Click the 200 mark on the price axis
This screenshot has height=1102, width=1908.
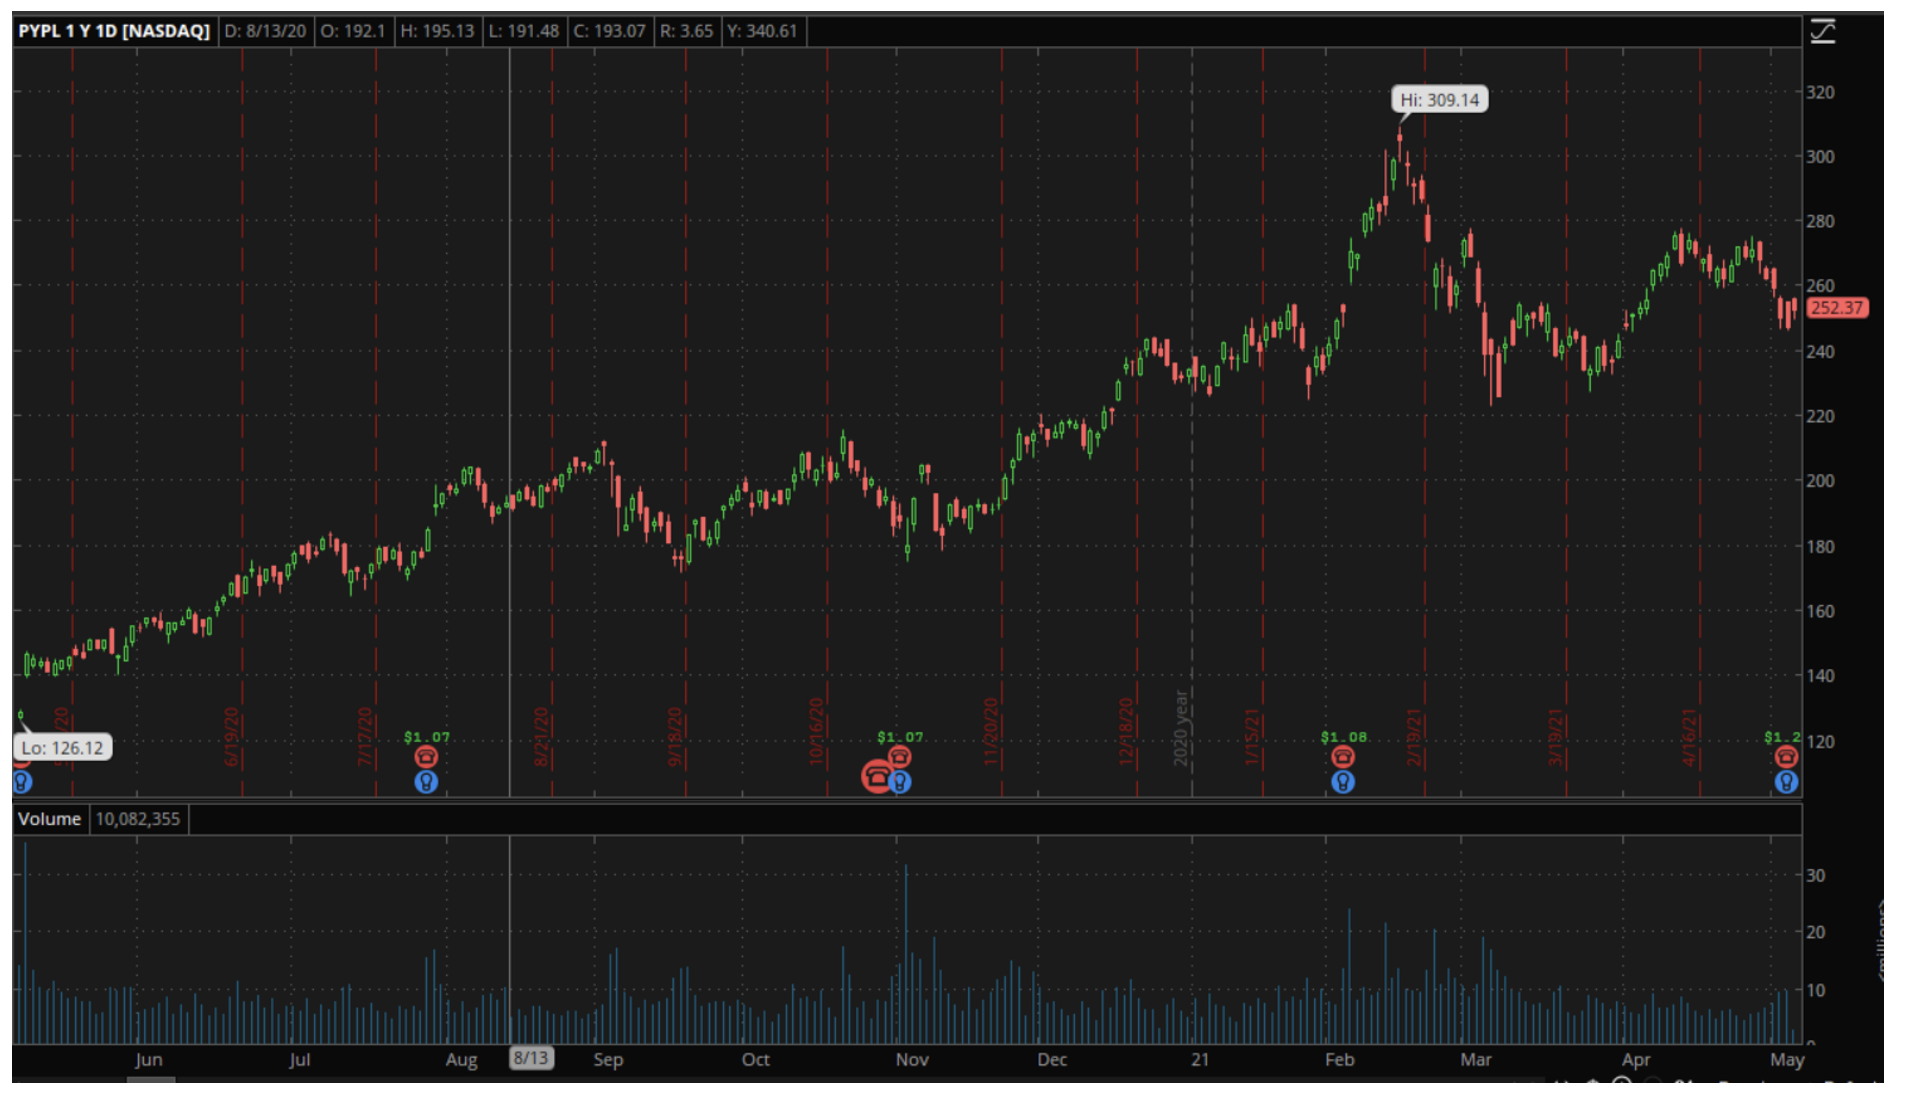(x=1820, y=481)
